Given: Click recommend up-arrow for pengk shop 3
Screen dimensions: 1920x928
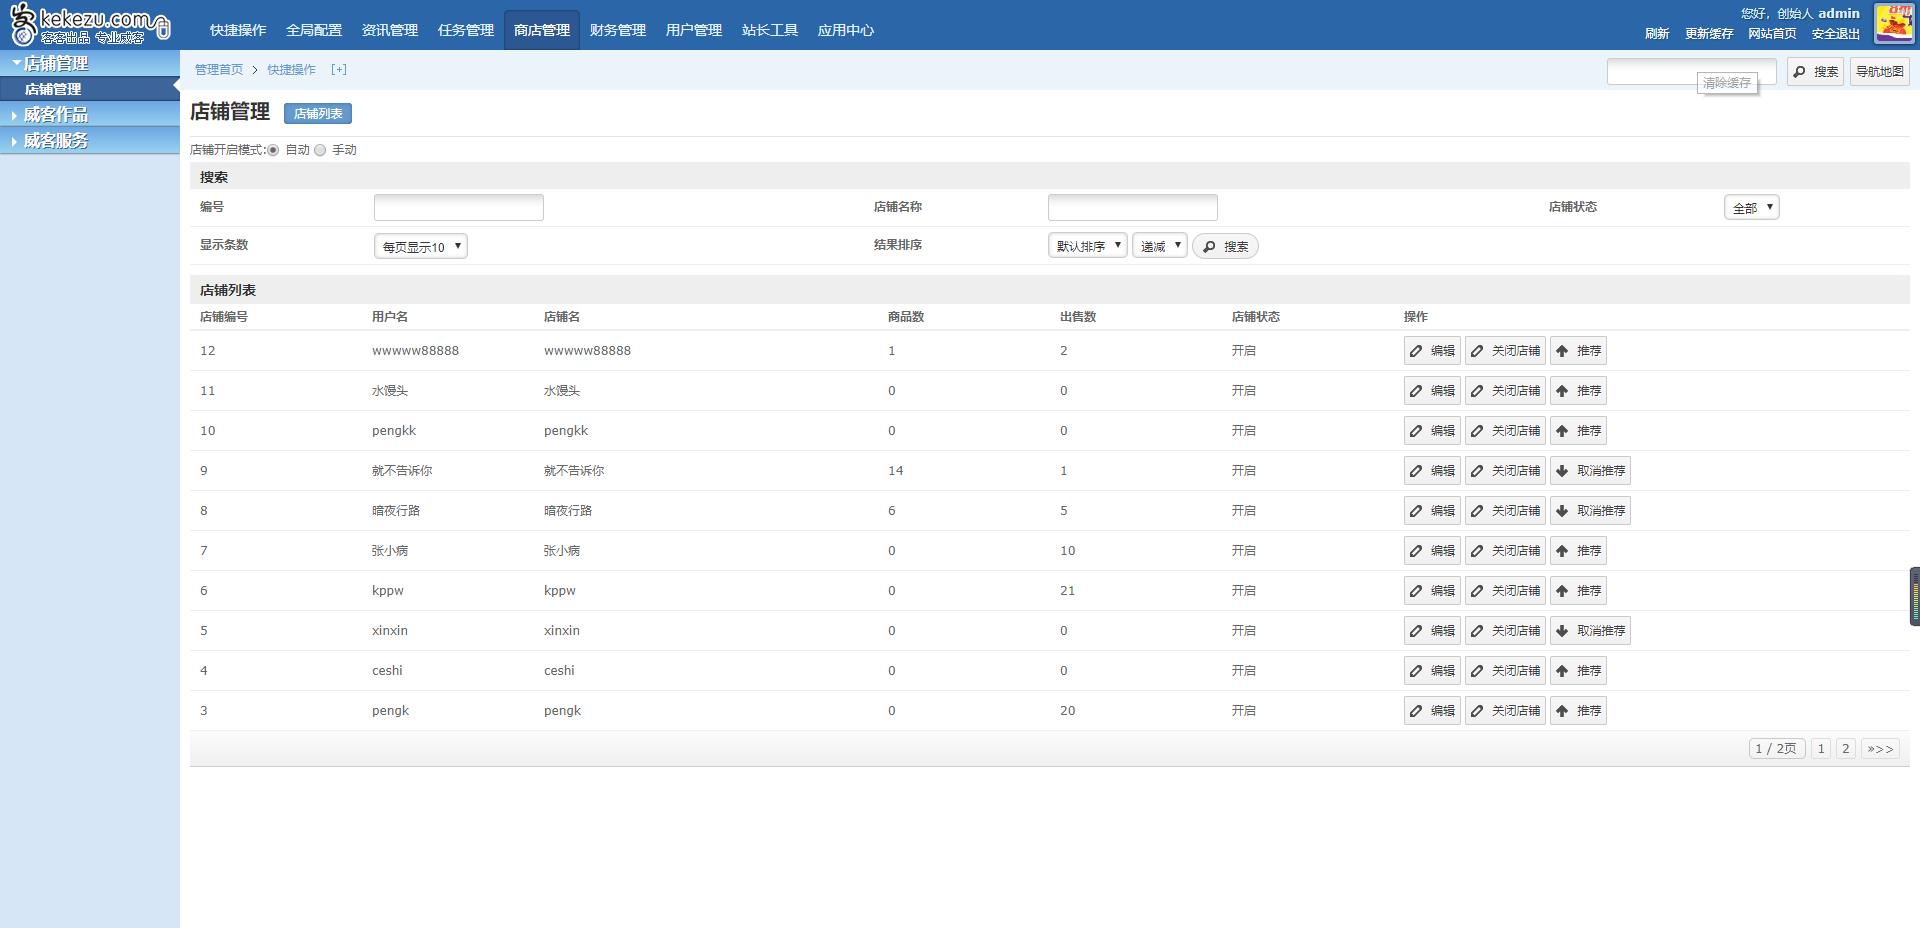Looking at the screenshot, I should [1562, 711].
